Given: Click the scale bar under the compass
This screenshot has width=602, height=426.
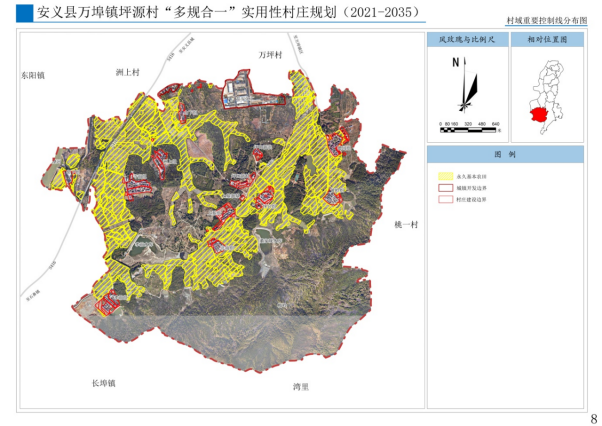Looking at the screenshot, I should 467,126.
